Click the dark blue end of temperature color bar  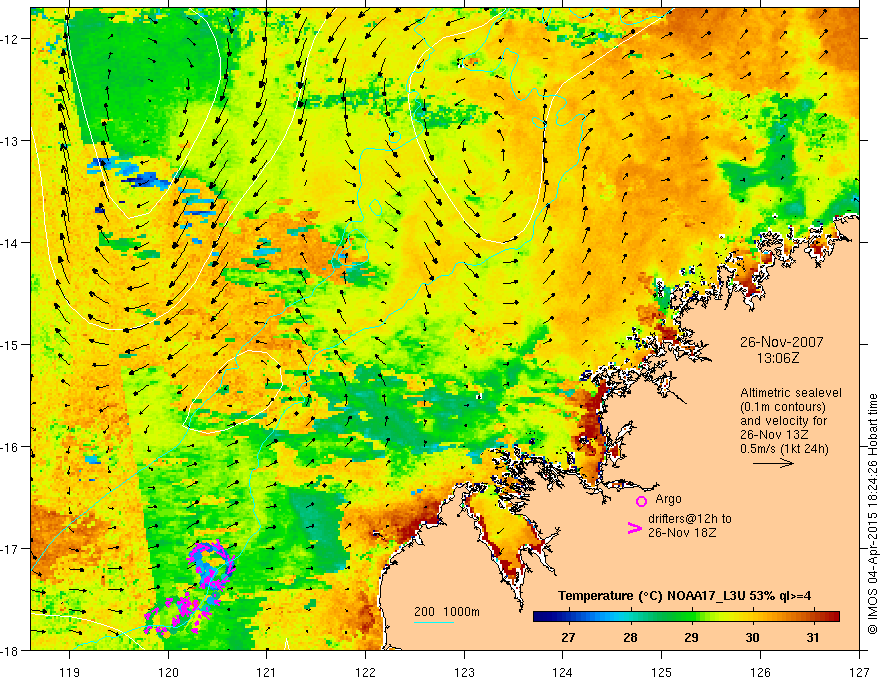point(540,617)
